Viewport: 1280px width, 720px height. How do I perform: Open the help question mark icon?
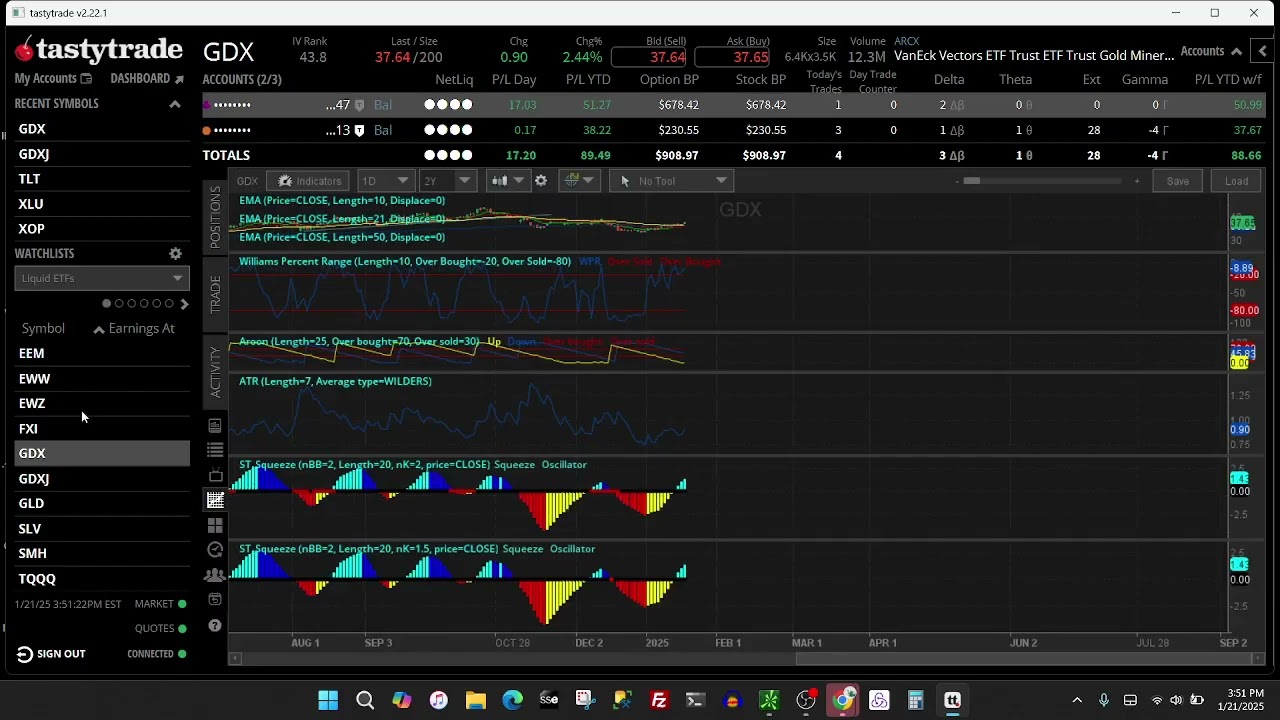(215, 626)
